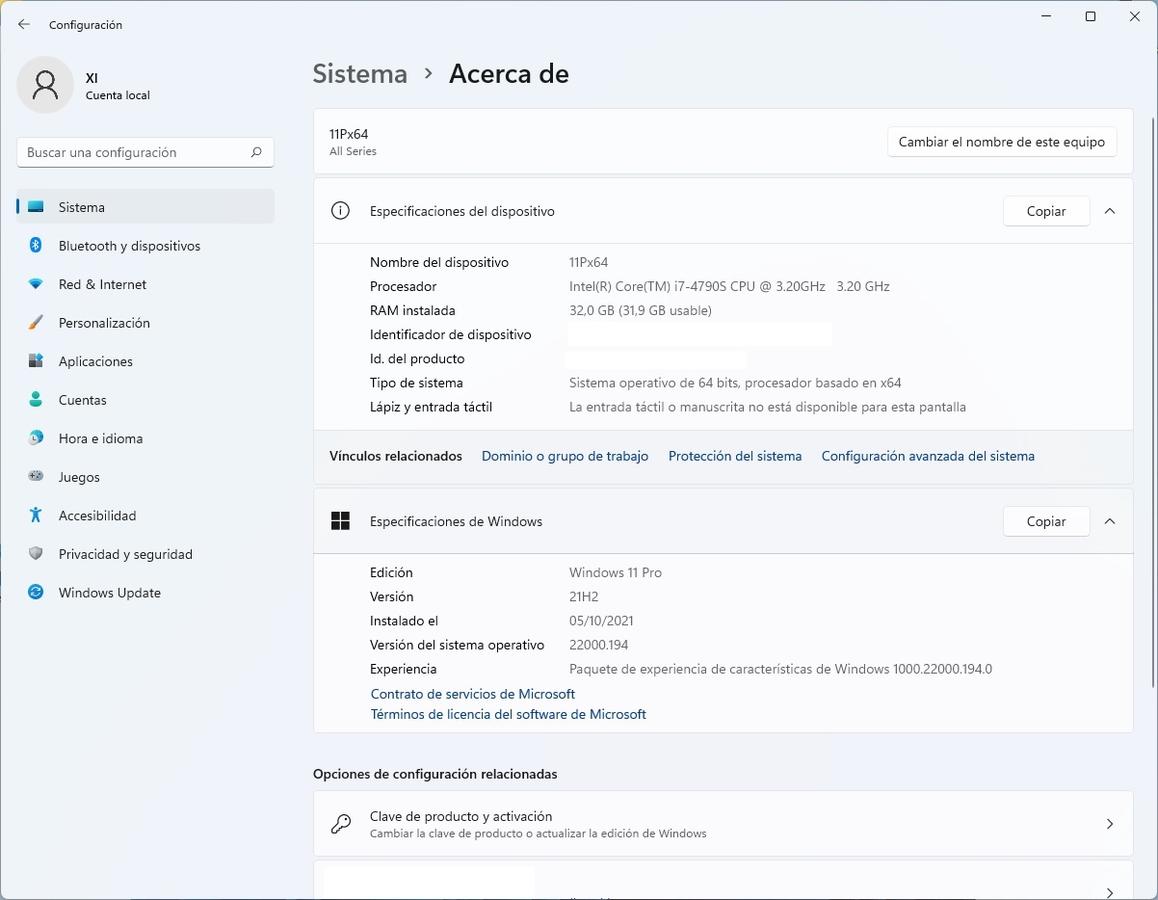Select Cuentas in the sidebar
1158x900 pixels.
click(82, 400)
